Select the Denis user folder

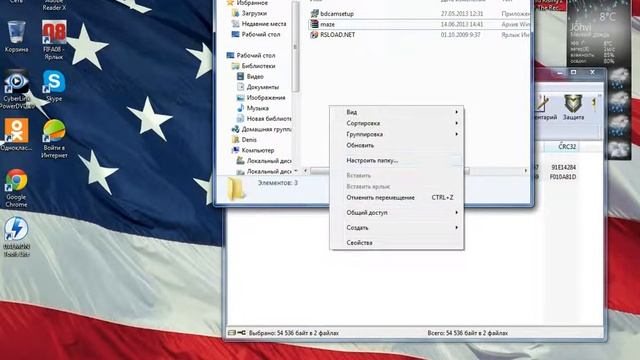(249, 140)
